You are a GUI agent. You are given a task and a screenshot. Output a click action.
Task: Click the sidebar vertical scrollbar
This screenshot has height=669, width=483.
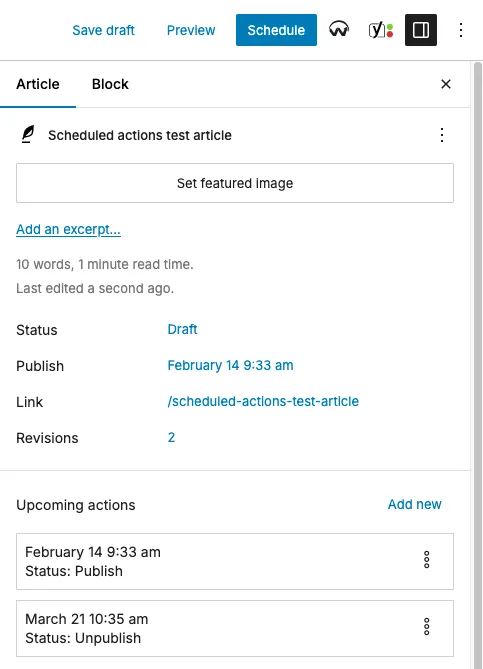tap(478, 365)
